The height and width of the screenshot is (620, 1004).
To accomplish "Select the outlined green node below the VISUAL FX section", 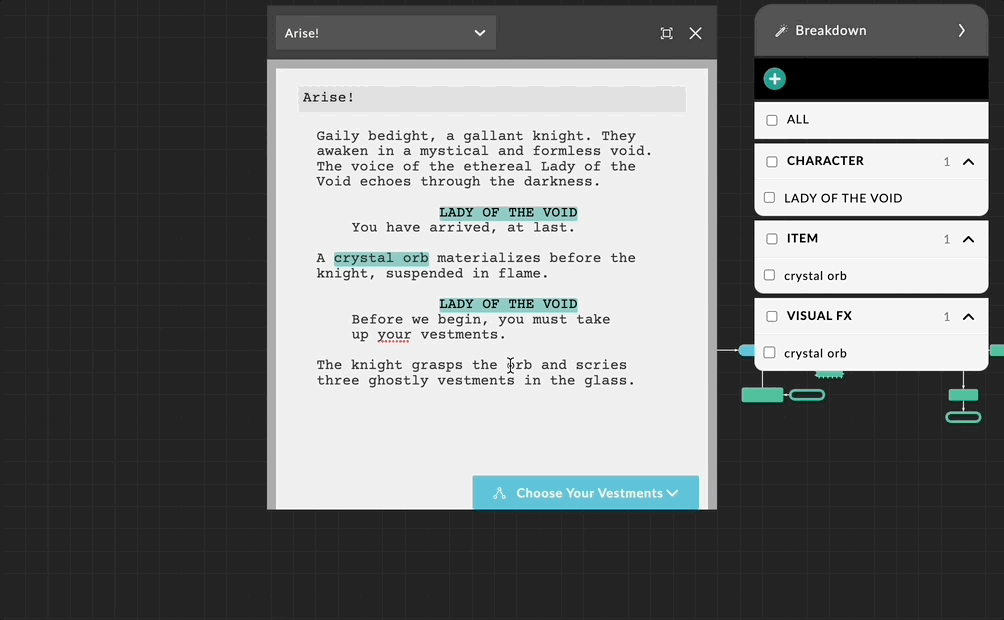I will point(807,395).
